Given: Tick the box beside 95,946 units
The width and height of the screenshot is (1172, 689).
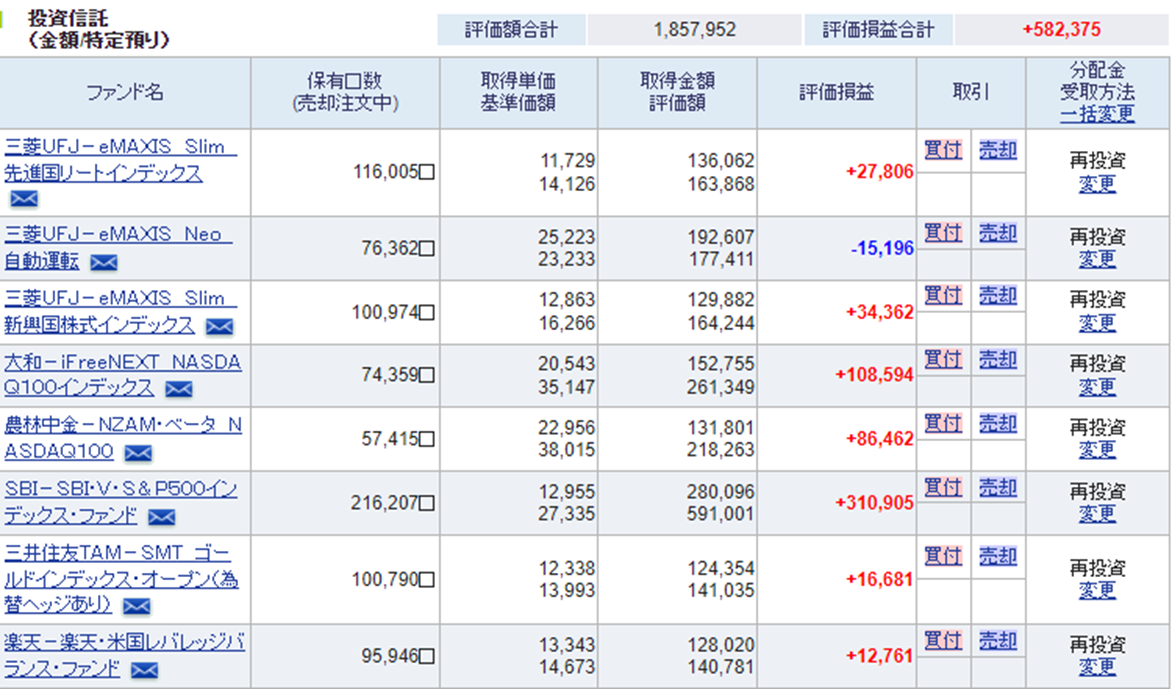Looking at the screenshot, I should click(426, 656).
